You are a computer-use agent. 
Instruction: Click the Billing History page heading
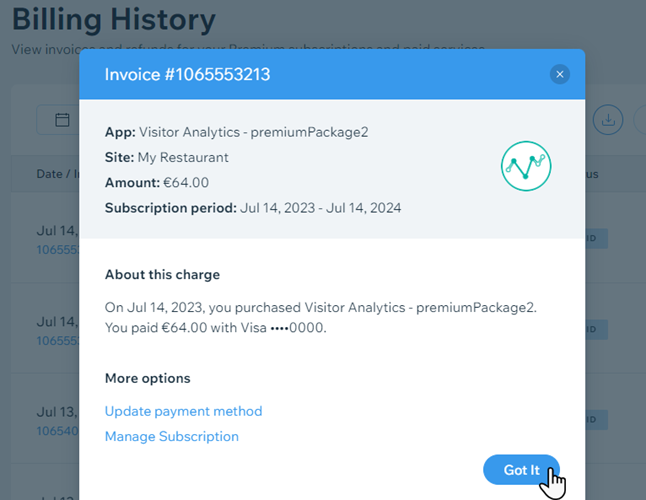click(x=114, y=19)
